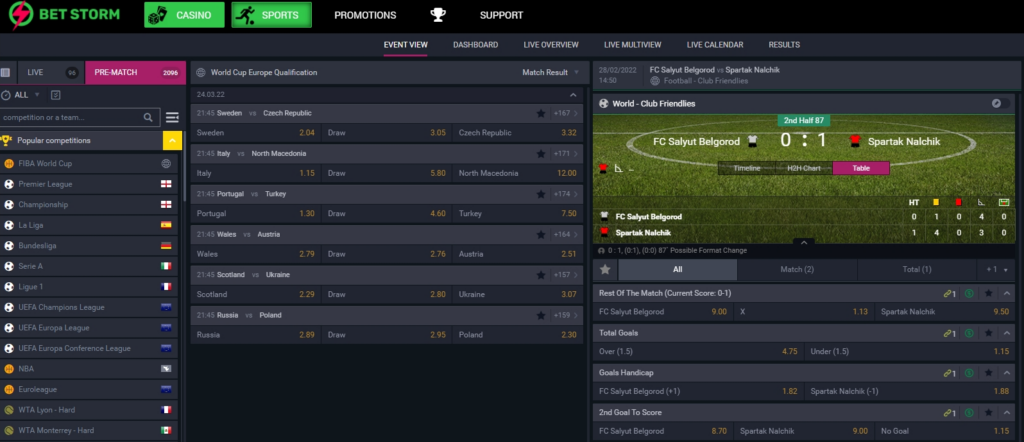Screen dimensions: 1024x442
Task: Click the green CASINO button
Action: coord(184,15)
